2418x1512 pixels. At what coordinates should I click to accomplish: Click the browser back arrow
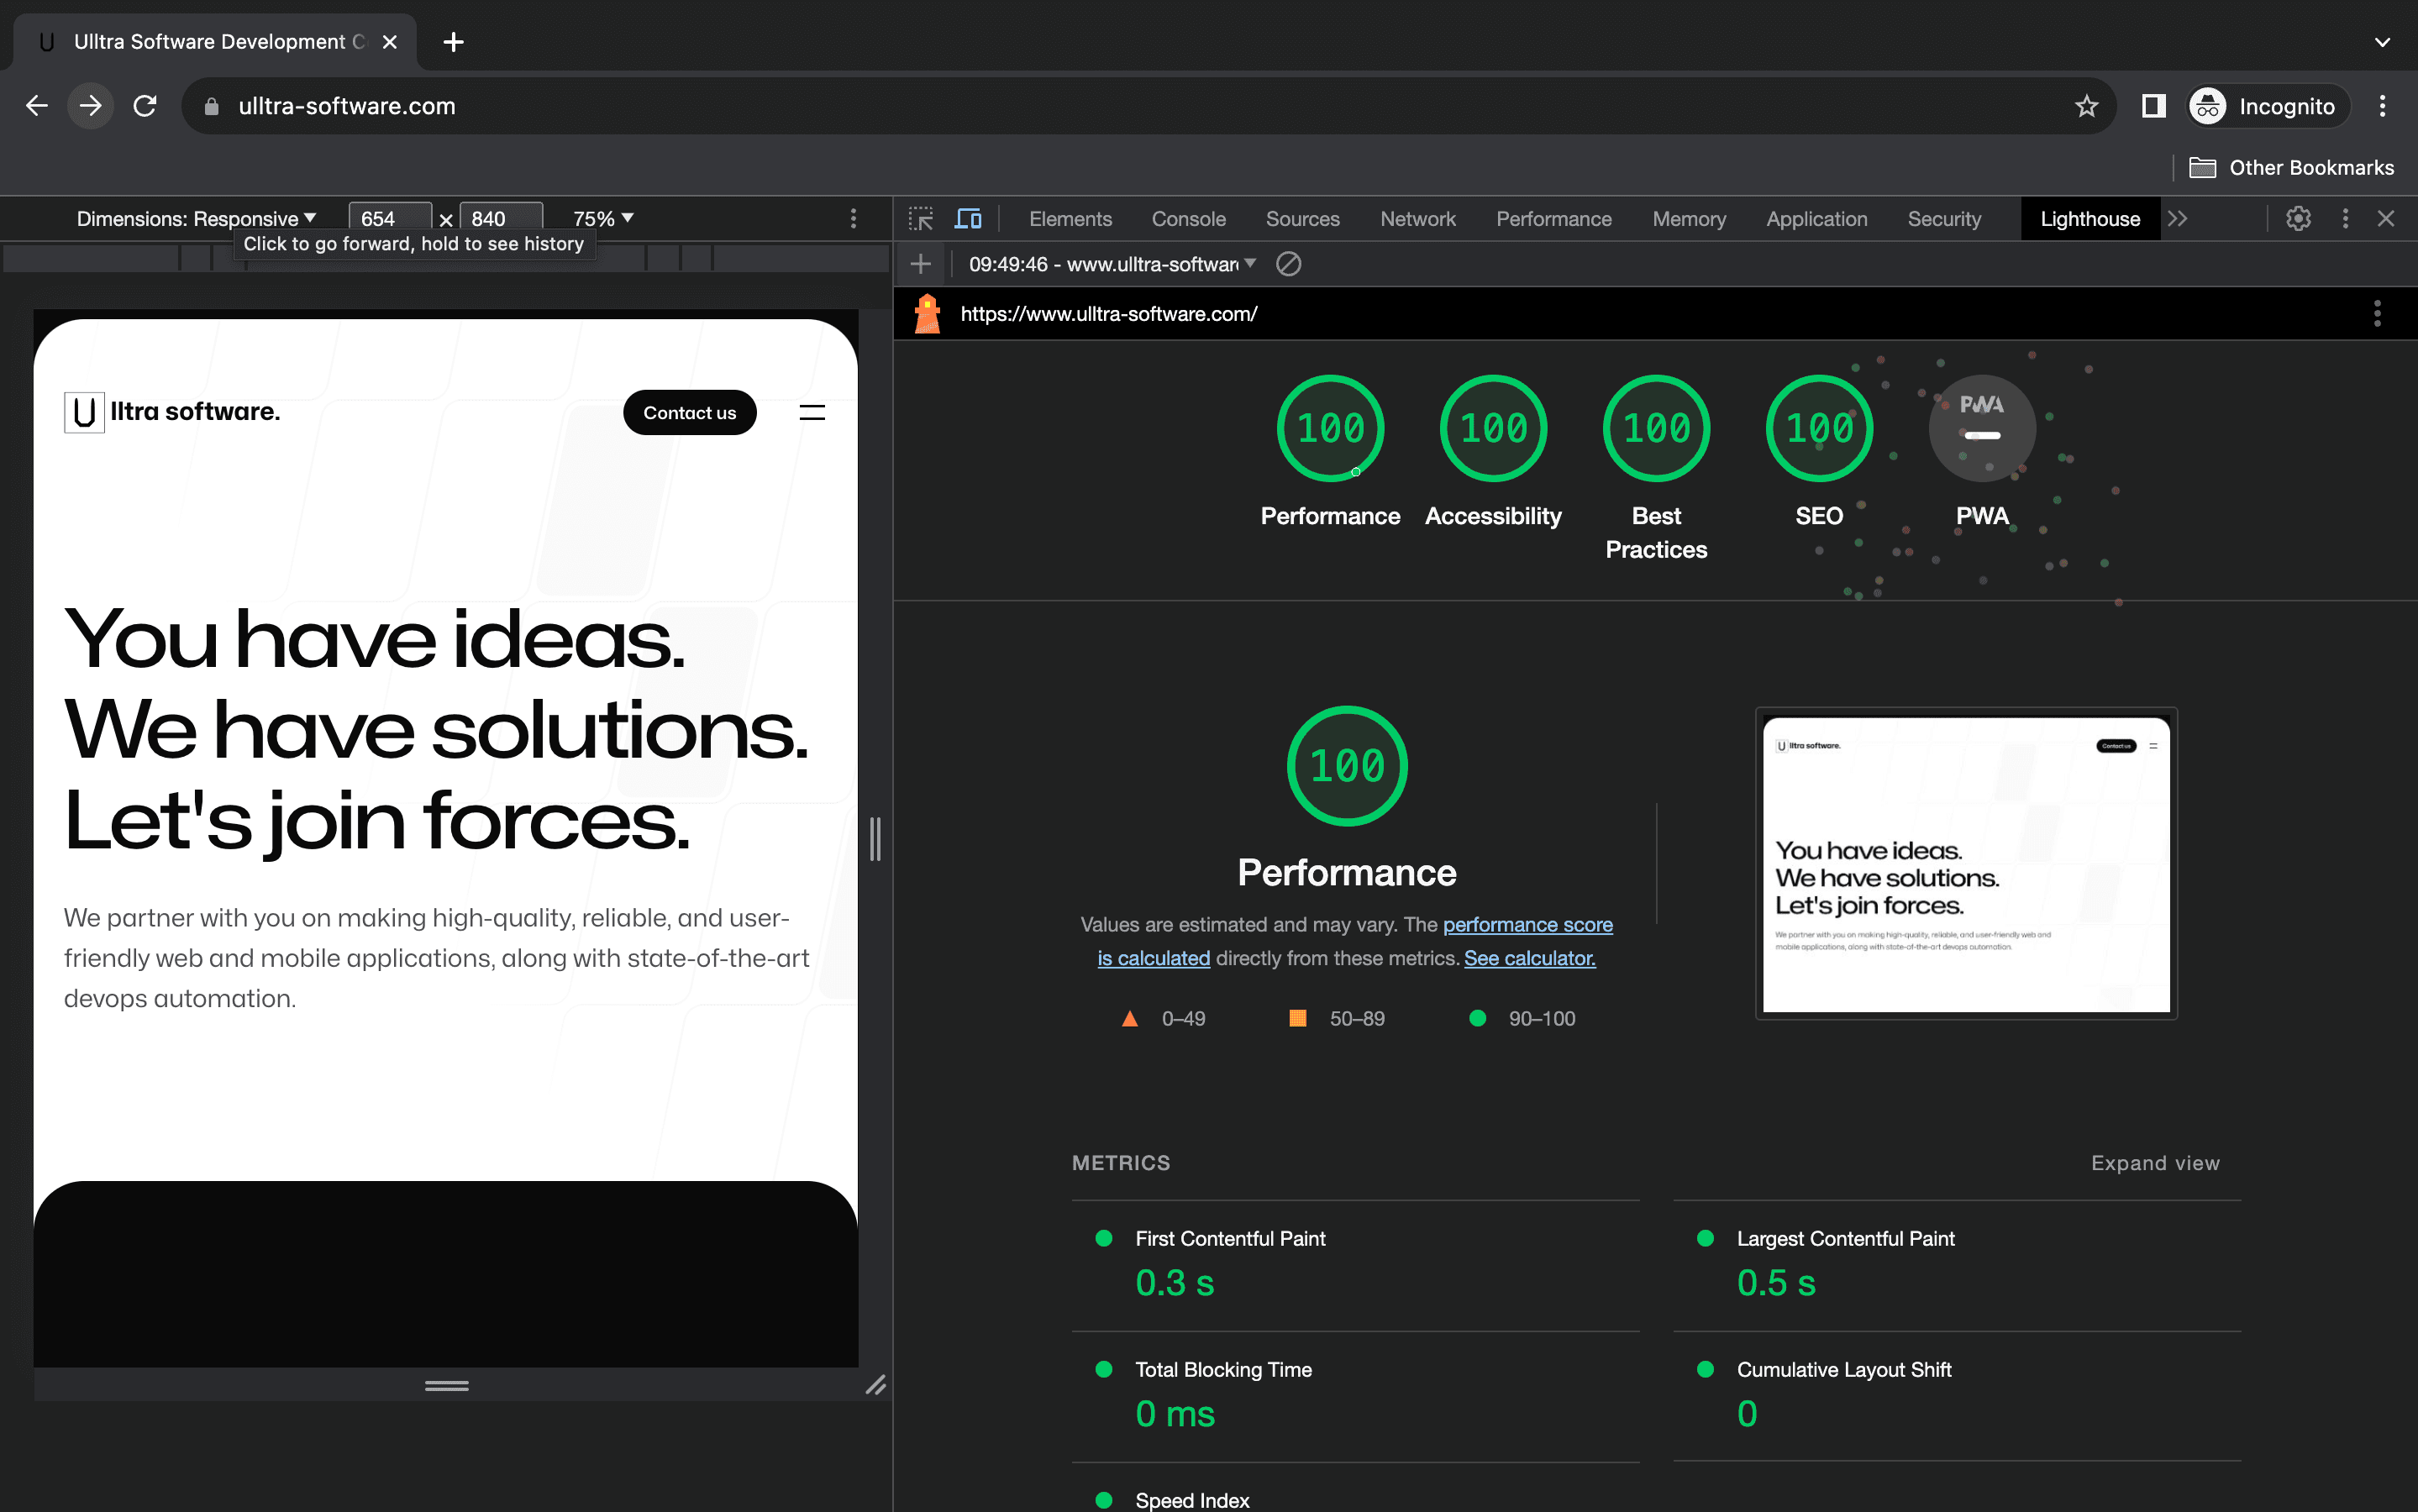click(x=37, y=106)
